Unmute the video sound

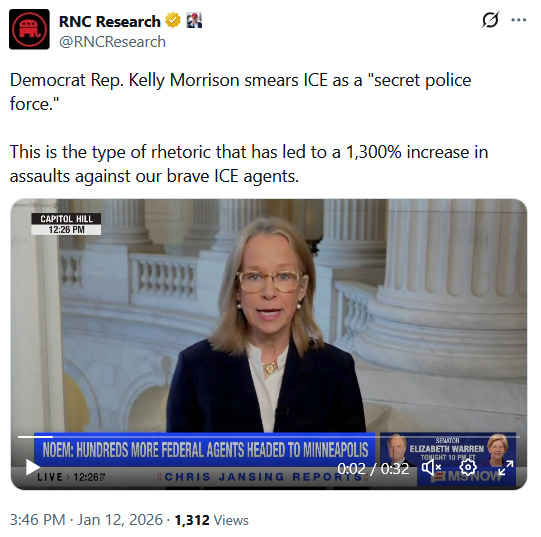point(431,468)
